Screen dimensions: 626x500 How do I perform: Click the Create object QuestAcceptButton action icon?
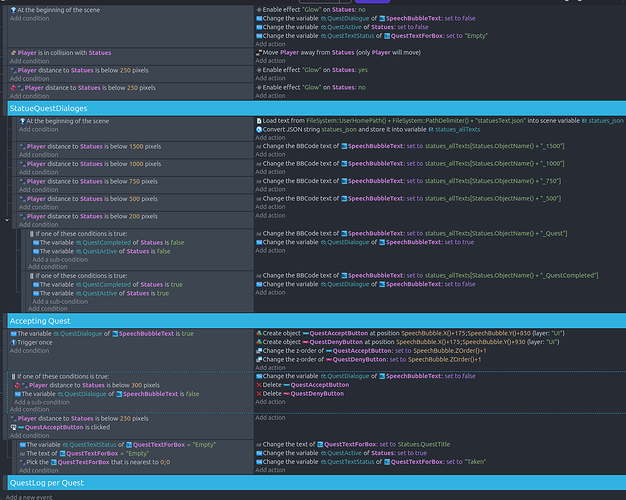pyautogui.click(x=259, y=332)
